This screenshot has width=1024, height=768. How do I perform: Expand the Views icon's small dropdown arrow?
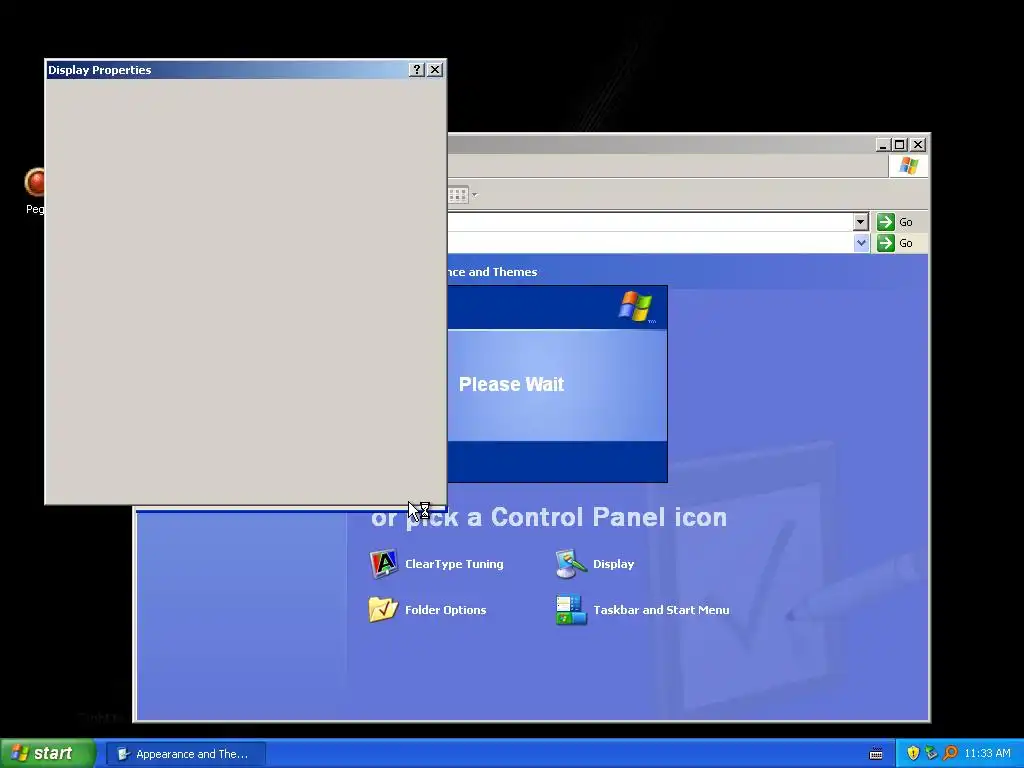coord(475,195)
